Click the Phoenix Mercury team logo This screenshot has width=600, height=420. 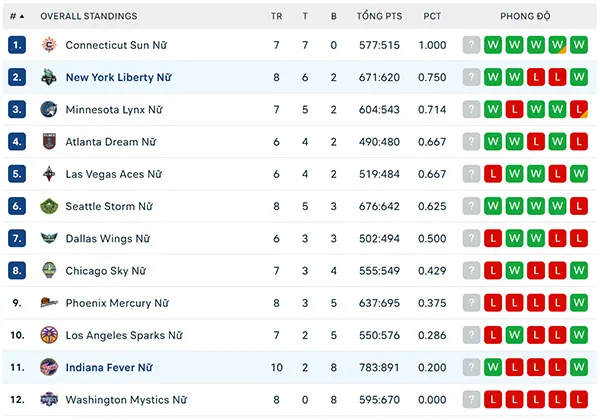coord(49,303)
